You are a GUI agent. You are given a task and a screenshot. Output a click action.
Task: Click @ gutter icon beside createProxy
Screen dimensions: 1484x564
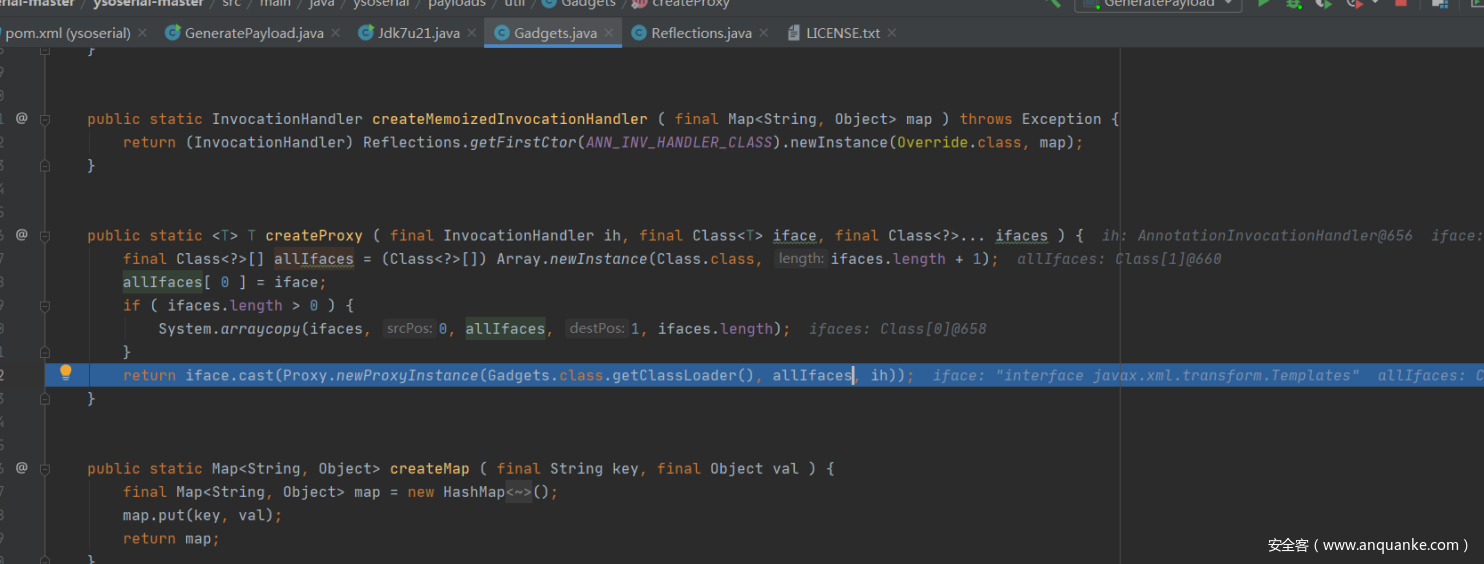[21, 235]
